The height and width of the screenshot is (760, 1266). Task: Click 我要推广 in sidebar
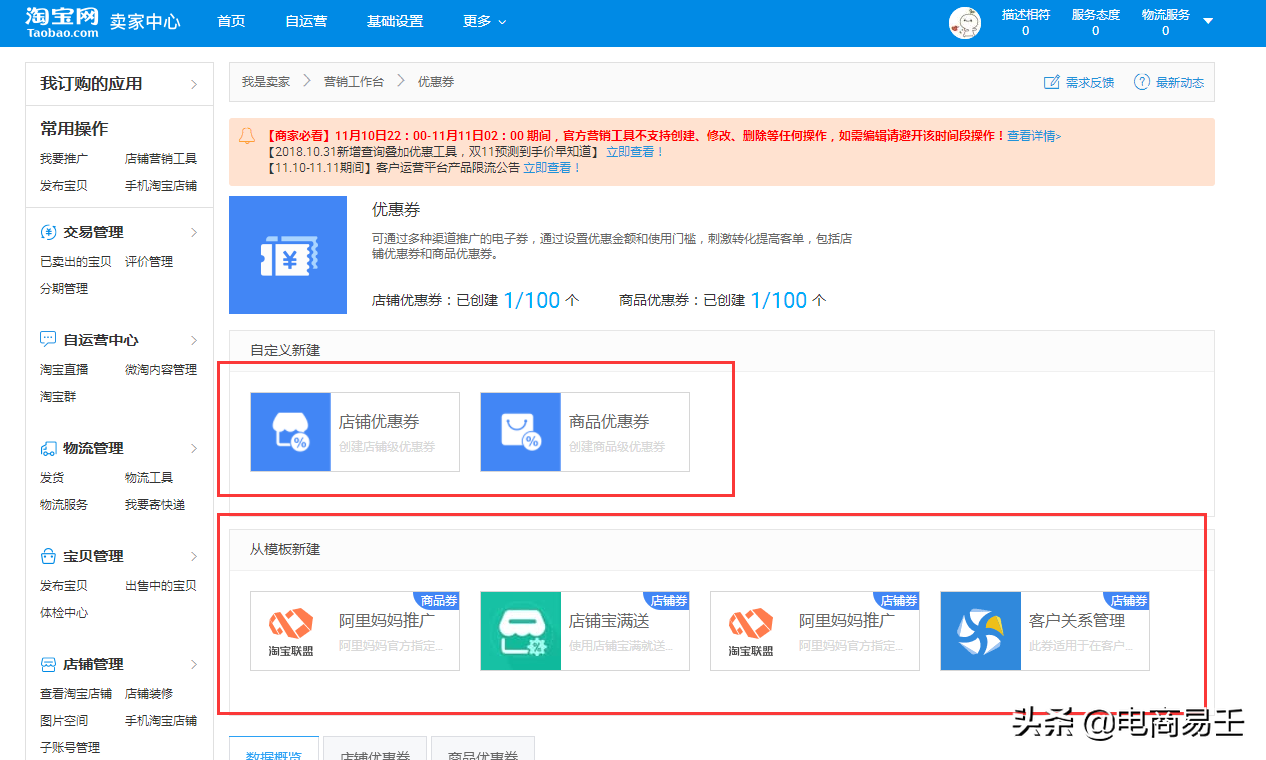tap(64, 158)
